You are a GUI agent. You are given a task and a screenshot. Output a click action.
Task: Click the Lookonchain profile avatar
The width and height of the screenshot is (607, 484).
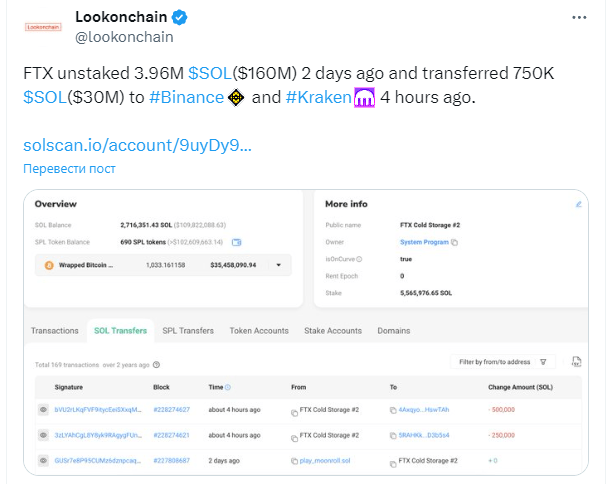pyautogui.click(x=43, y=27)
